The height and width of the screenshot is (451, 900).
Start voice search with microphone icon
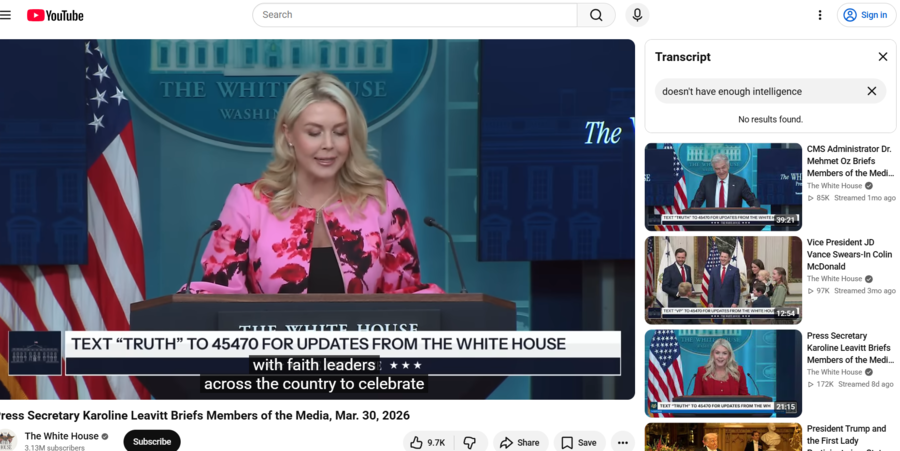point(637,15)
